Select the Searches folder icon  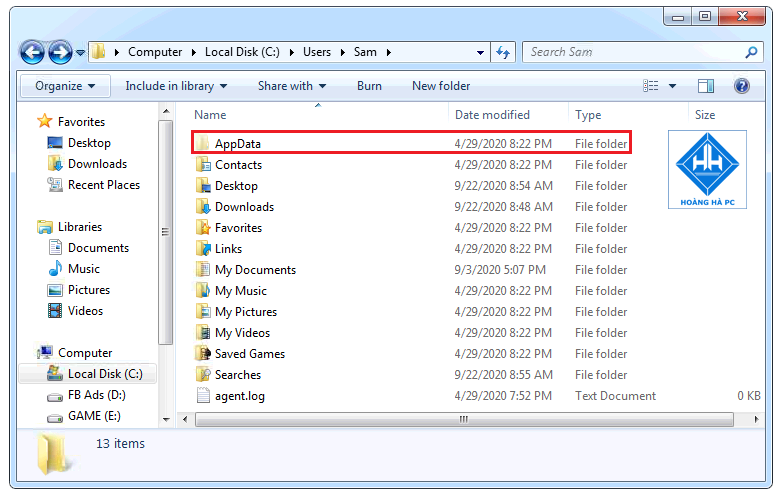pos(203,374)
